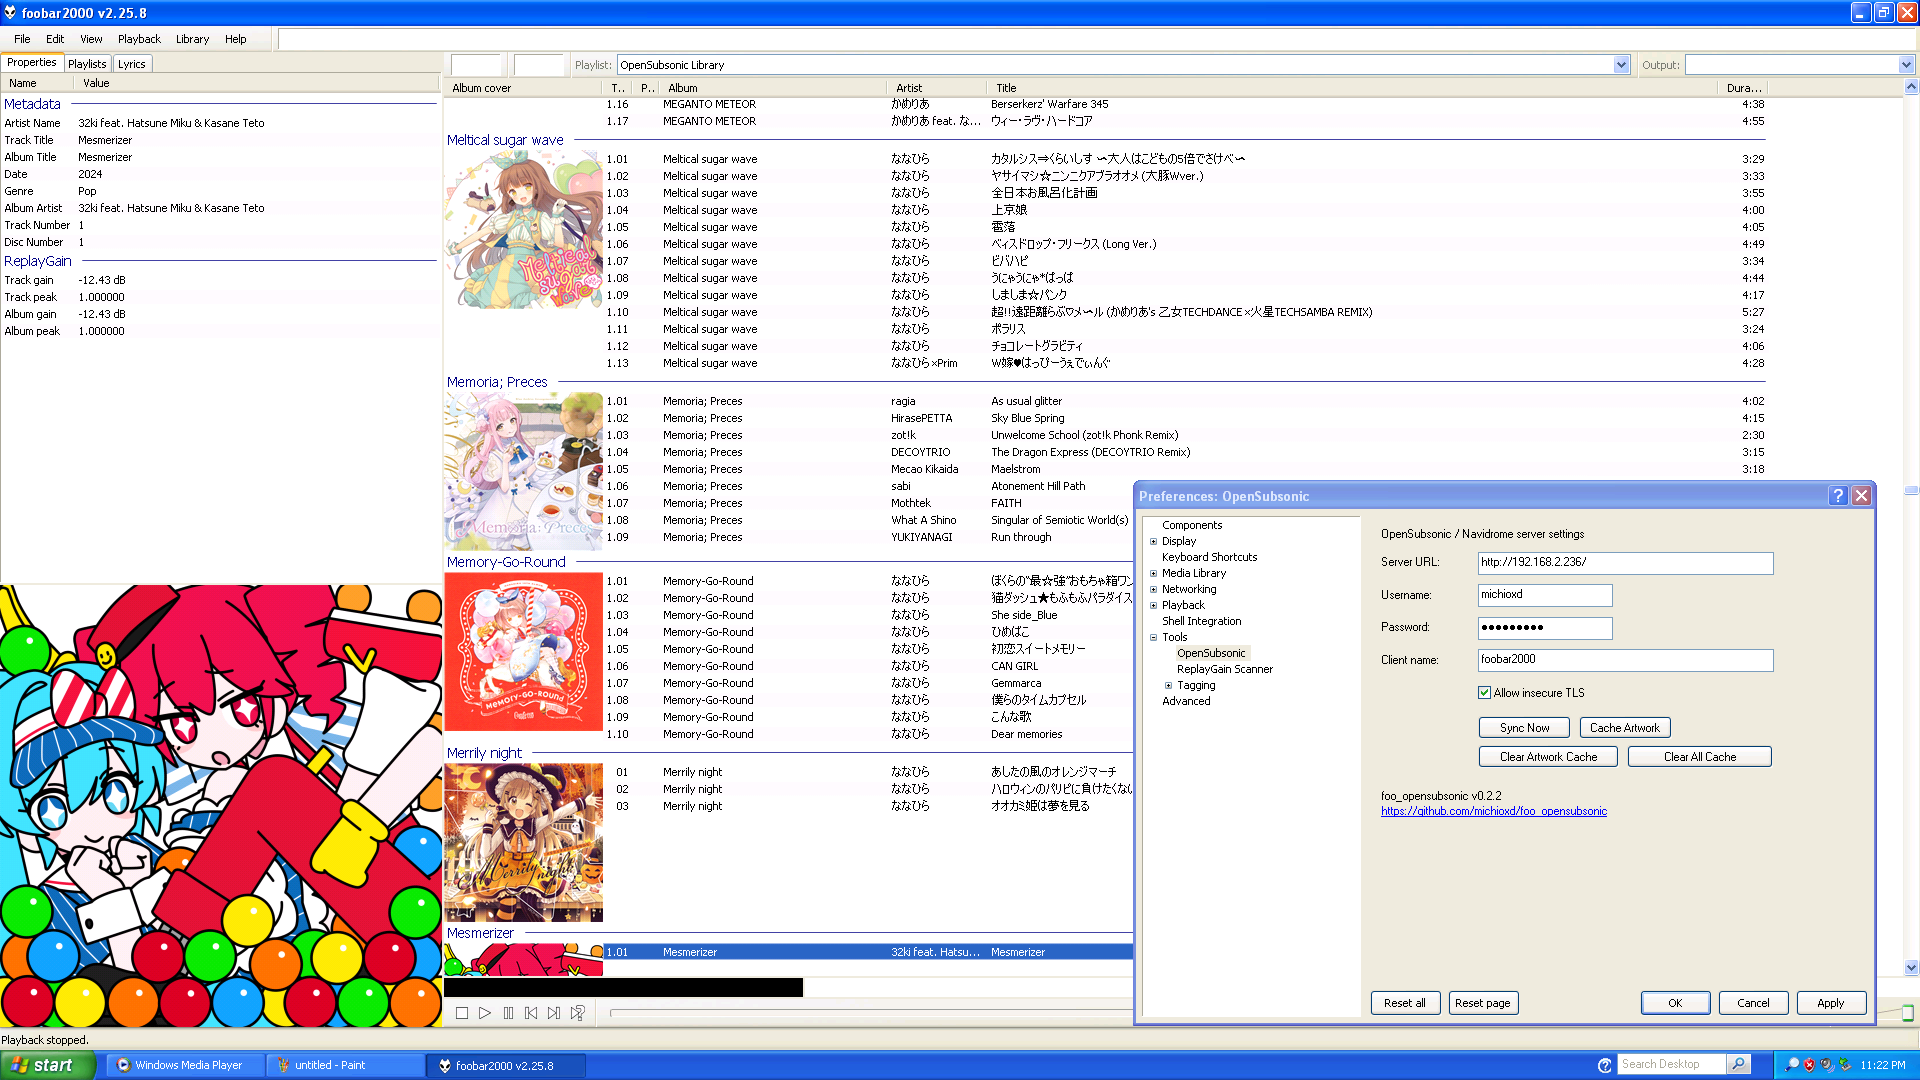Expand the Display preferences node

[1153, 542]
